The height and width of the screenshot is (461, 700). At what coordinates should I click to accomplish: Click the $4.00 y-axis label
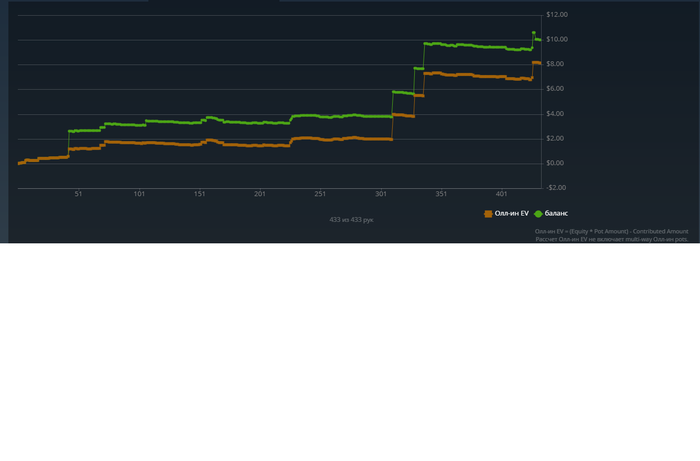(x=555, y=114)
